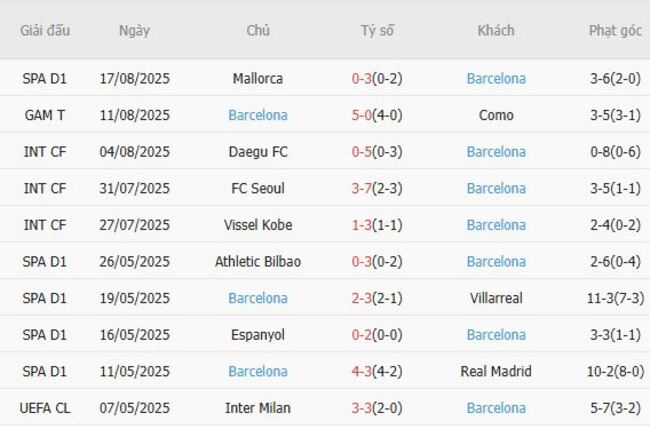Open the Athletic Bilbao team link
The width and height of the screenshot is (650, 429).
click(257, 261)
